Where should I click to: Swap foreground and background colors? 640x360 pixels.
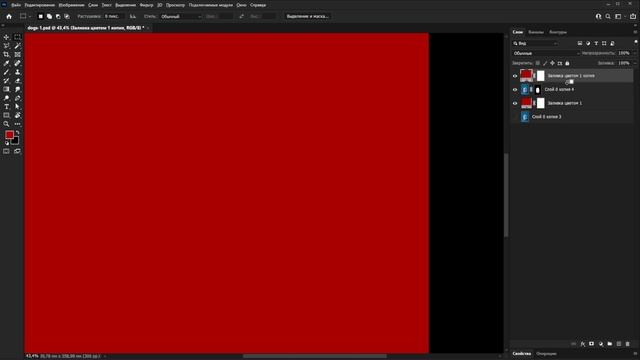click(x=17, y=133)
